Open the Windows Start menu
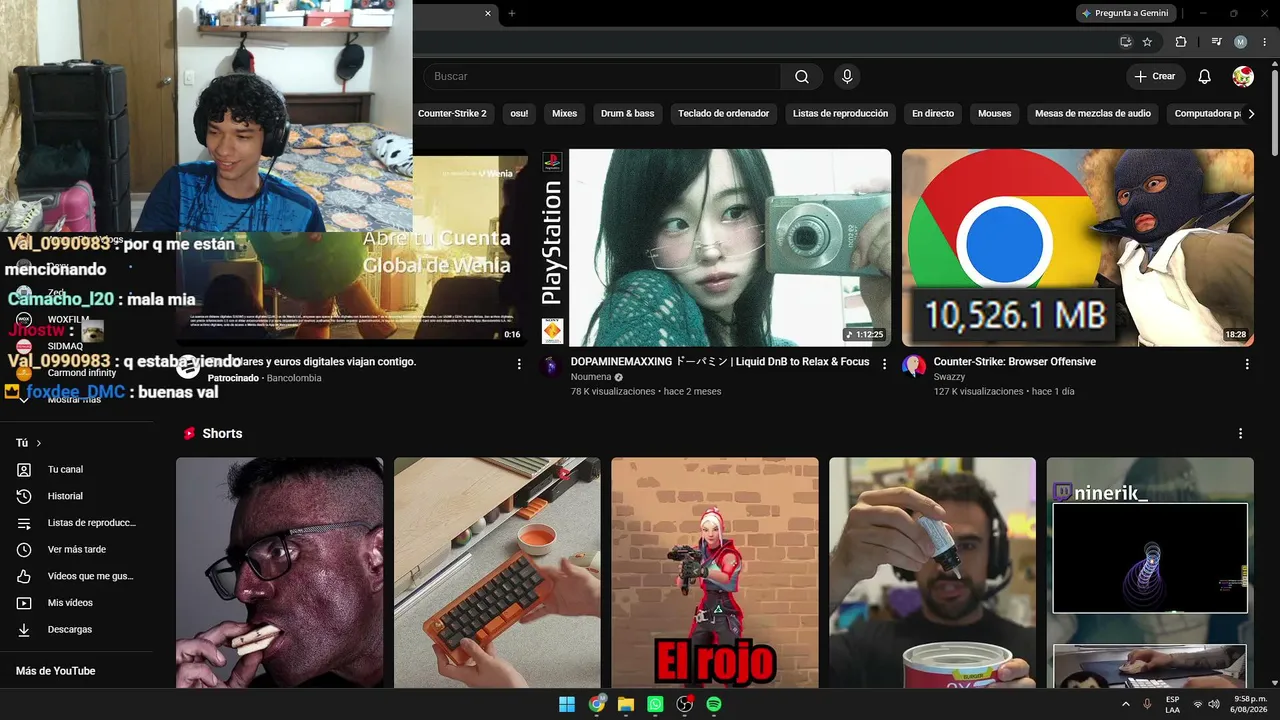Viewport: 1280px width, 720px height. 567,704
